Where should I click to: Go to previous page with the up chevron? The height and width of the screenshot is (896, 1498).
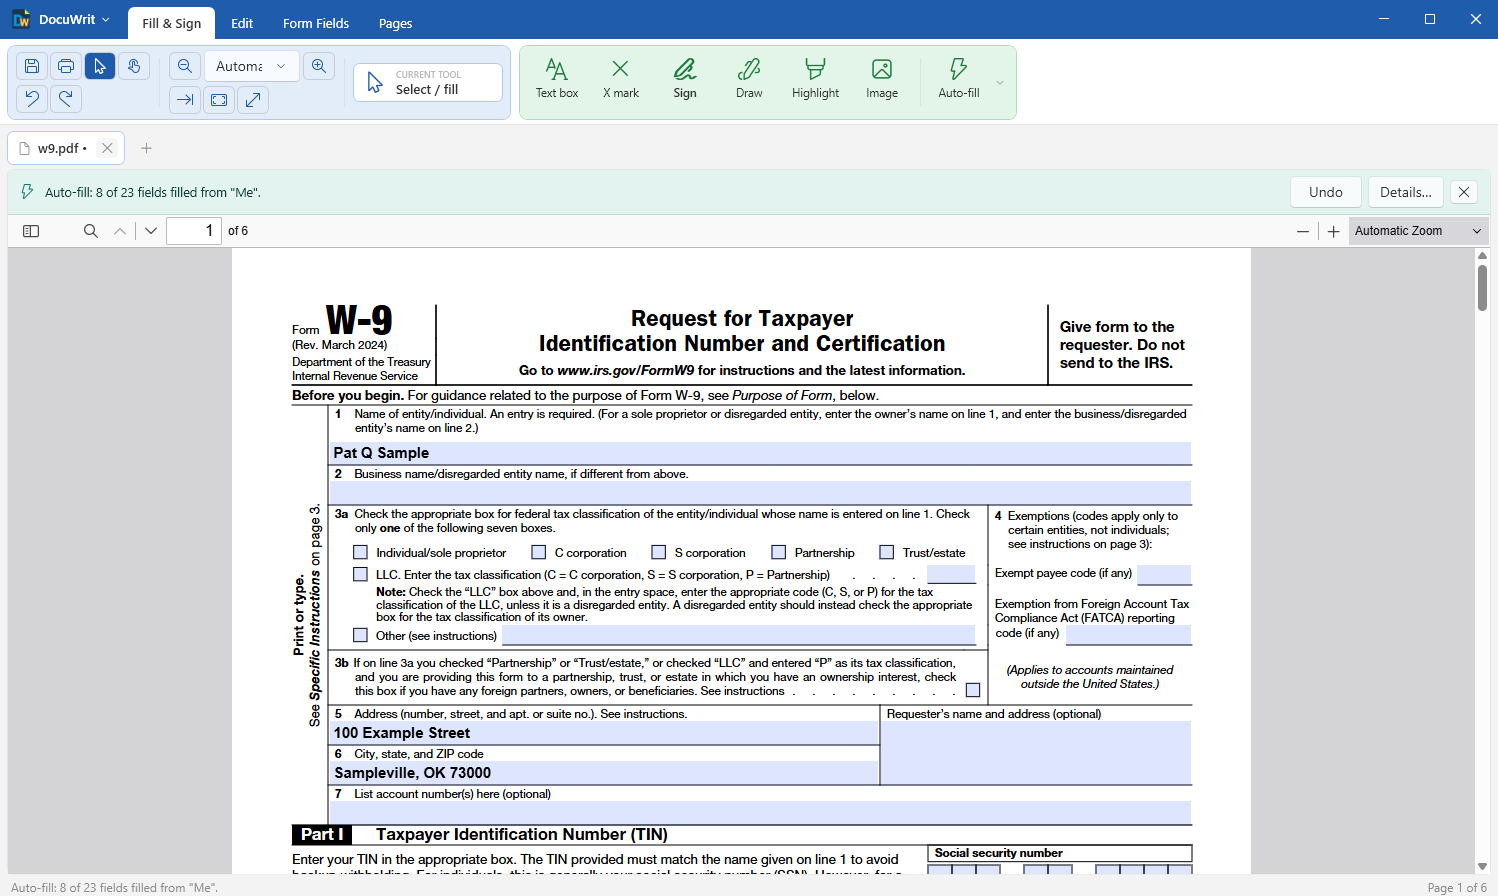(x=120, y=231)
